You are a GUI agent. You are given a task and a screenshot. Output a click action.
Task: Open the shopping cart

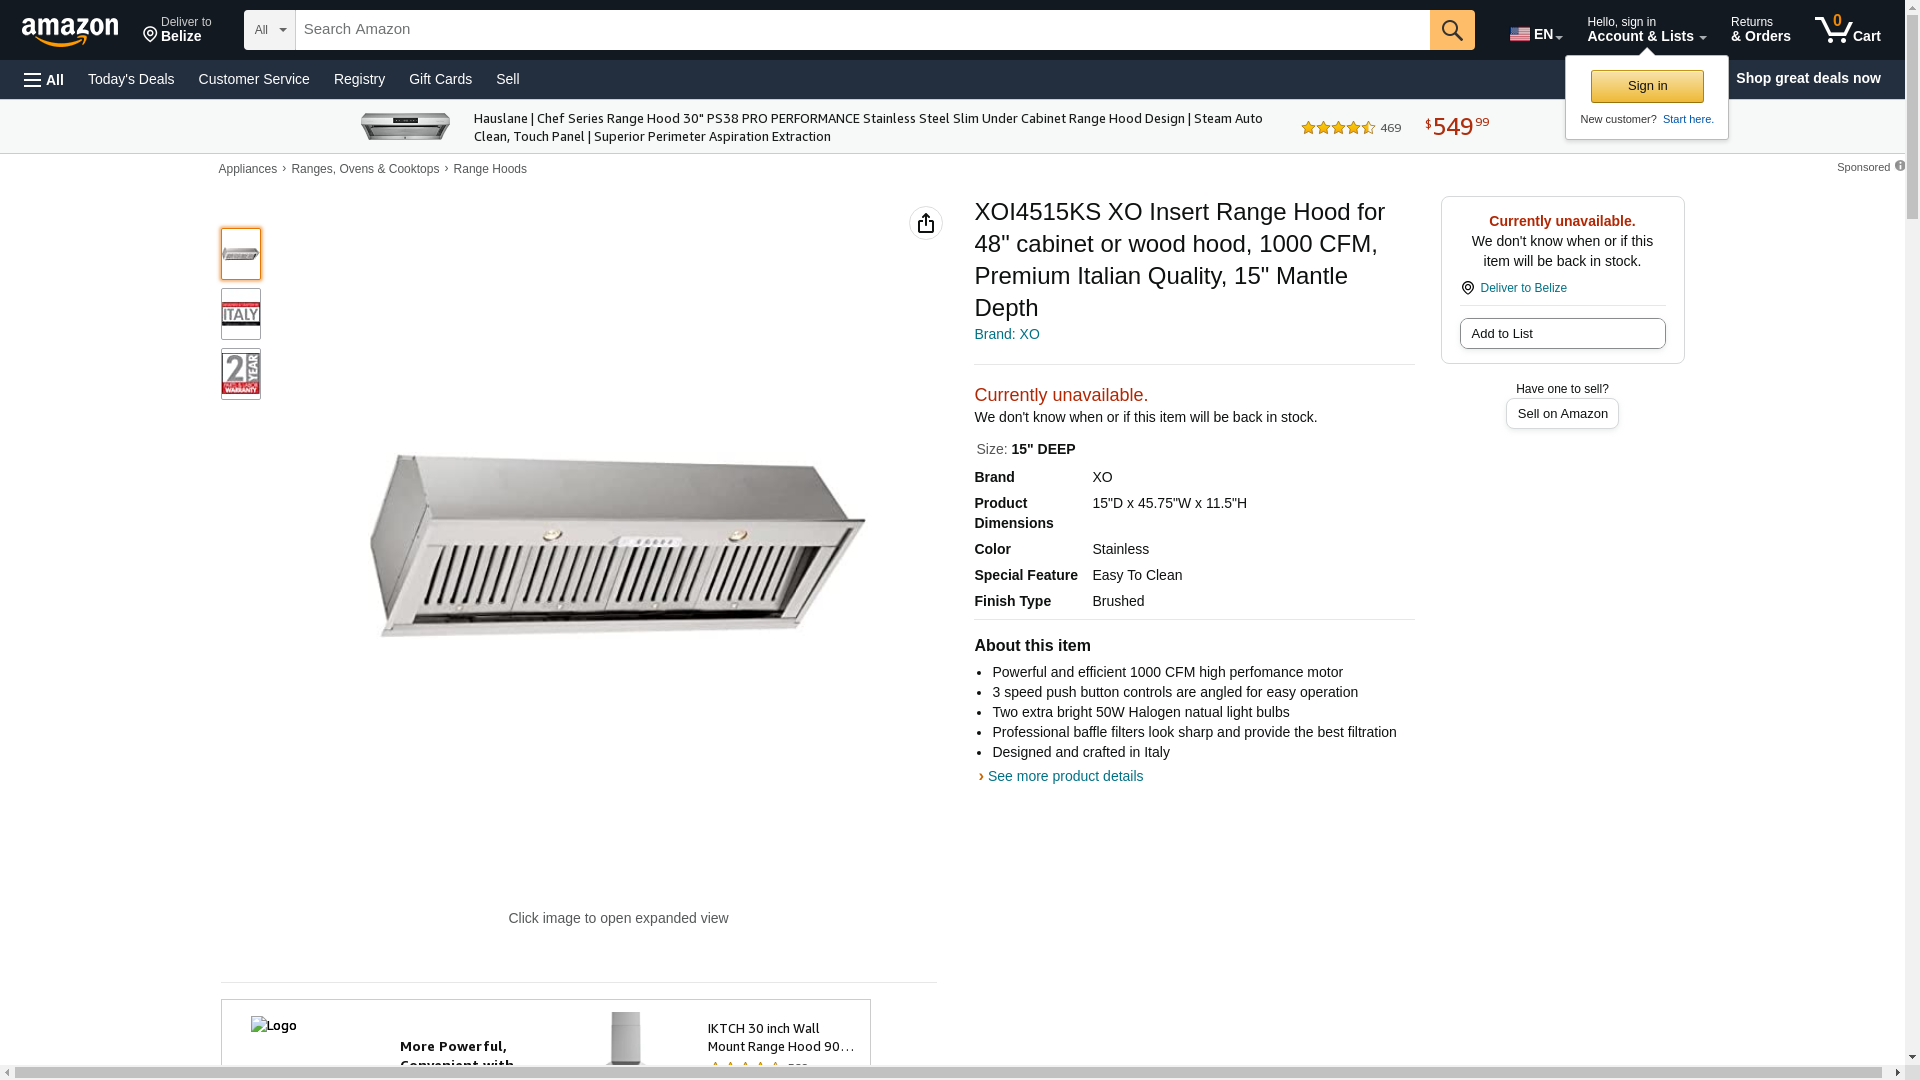1847,30
